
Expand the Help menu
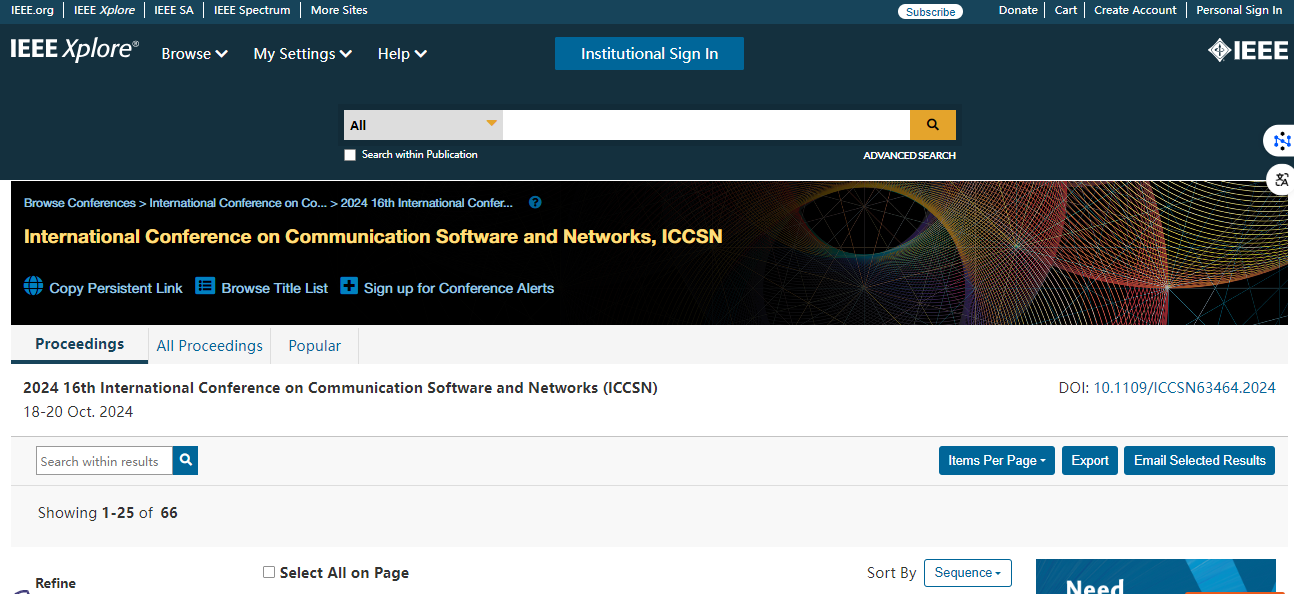click(402, 54)
